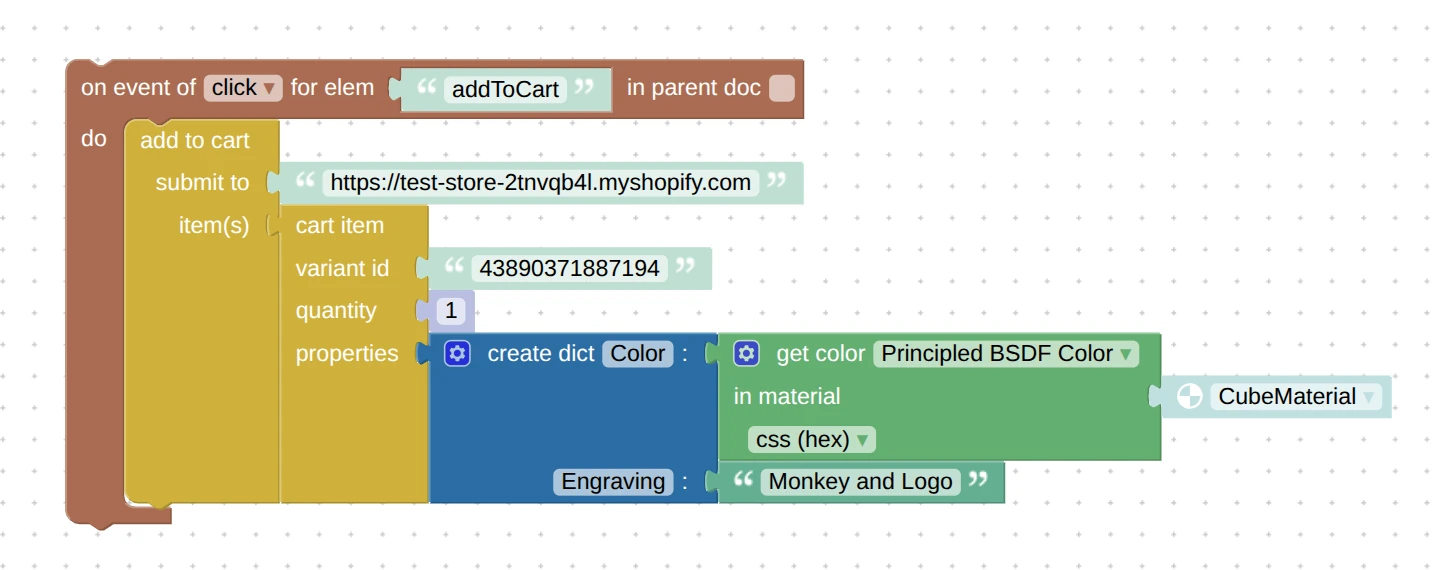Open the create dict gear settings icon
The image size is (1440, 570).
click(x=457, y=353)
